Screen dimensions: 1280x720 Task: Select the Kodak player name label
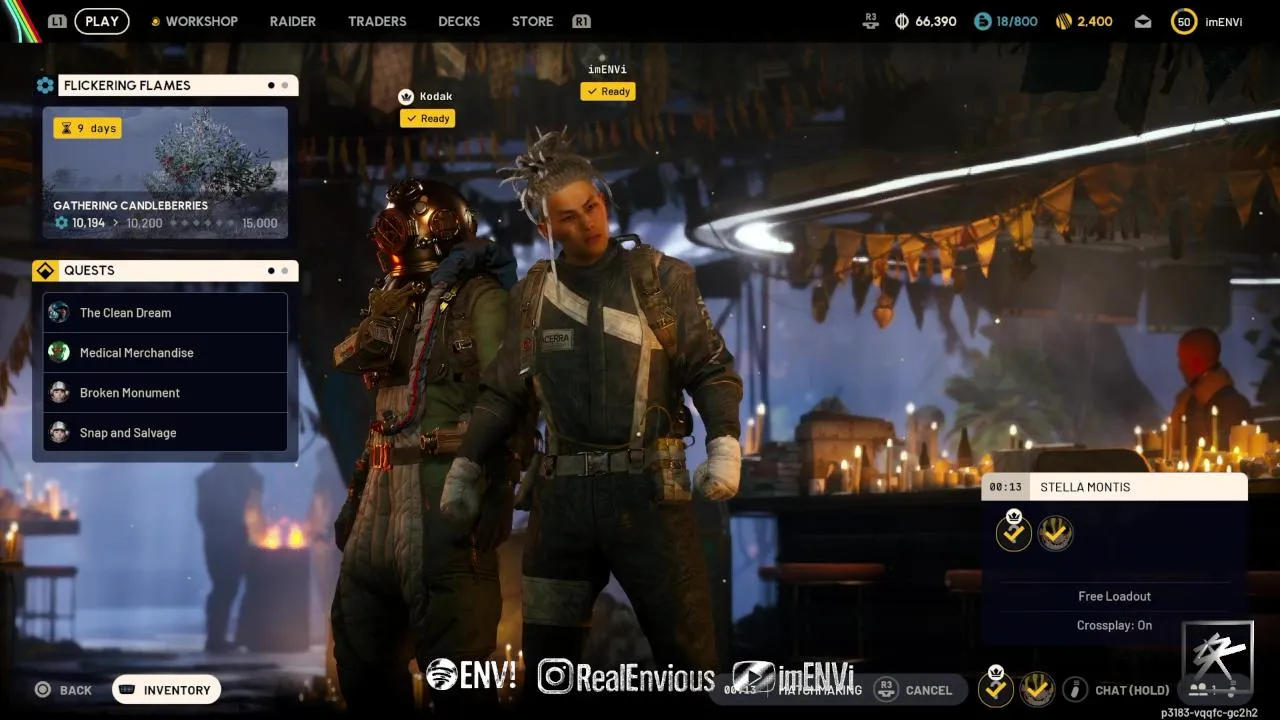point(436,97)
